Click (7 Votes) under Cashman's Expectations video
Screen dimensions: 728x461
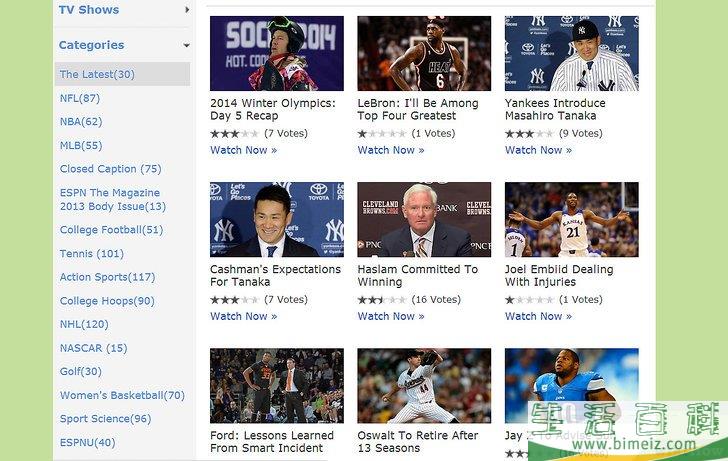click(286, 299)
